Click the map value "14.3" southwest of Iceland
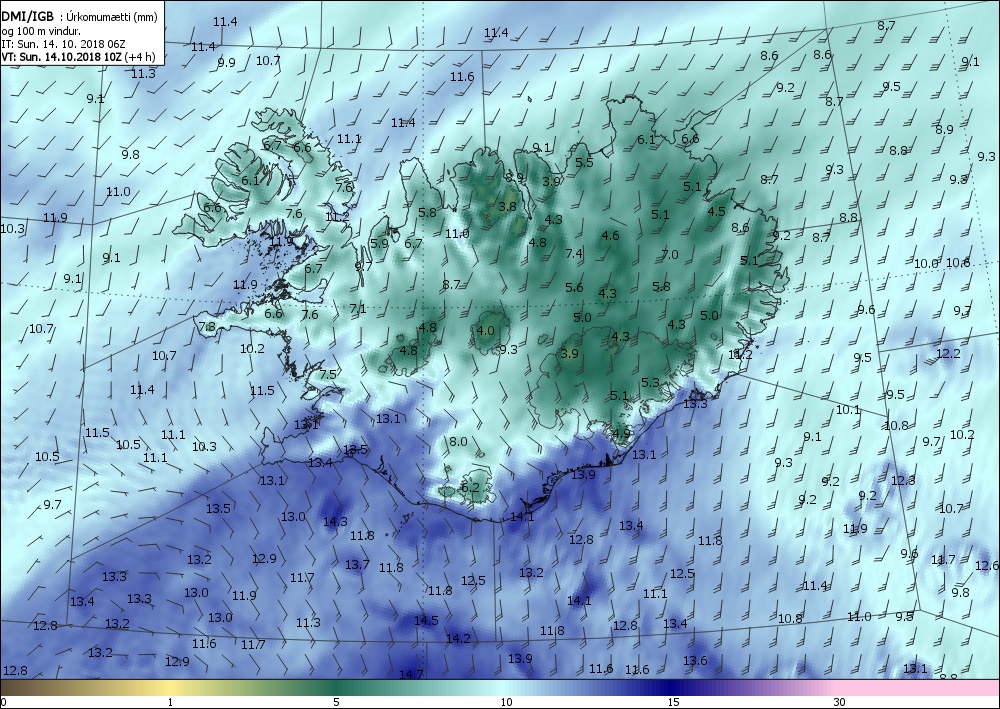The height and width of the screenshot is (709, 1000). pos(335,522)
